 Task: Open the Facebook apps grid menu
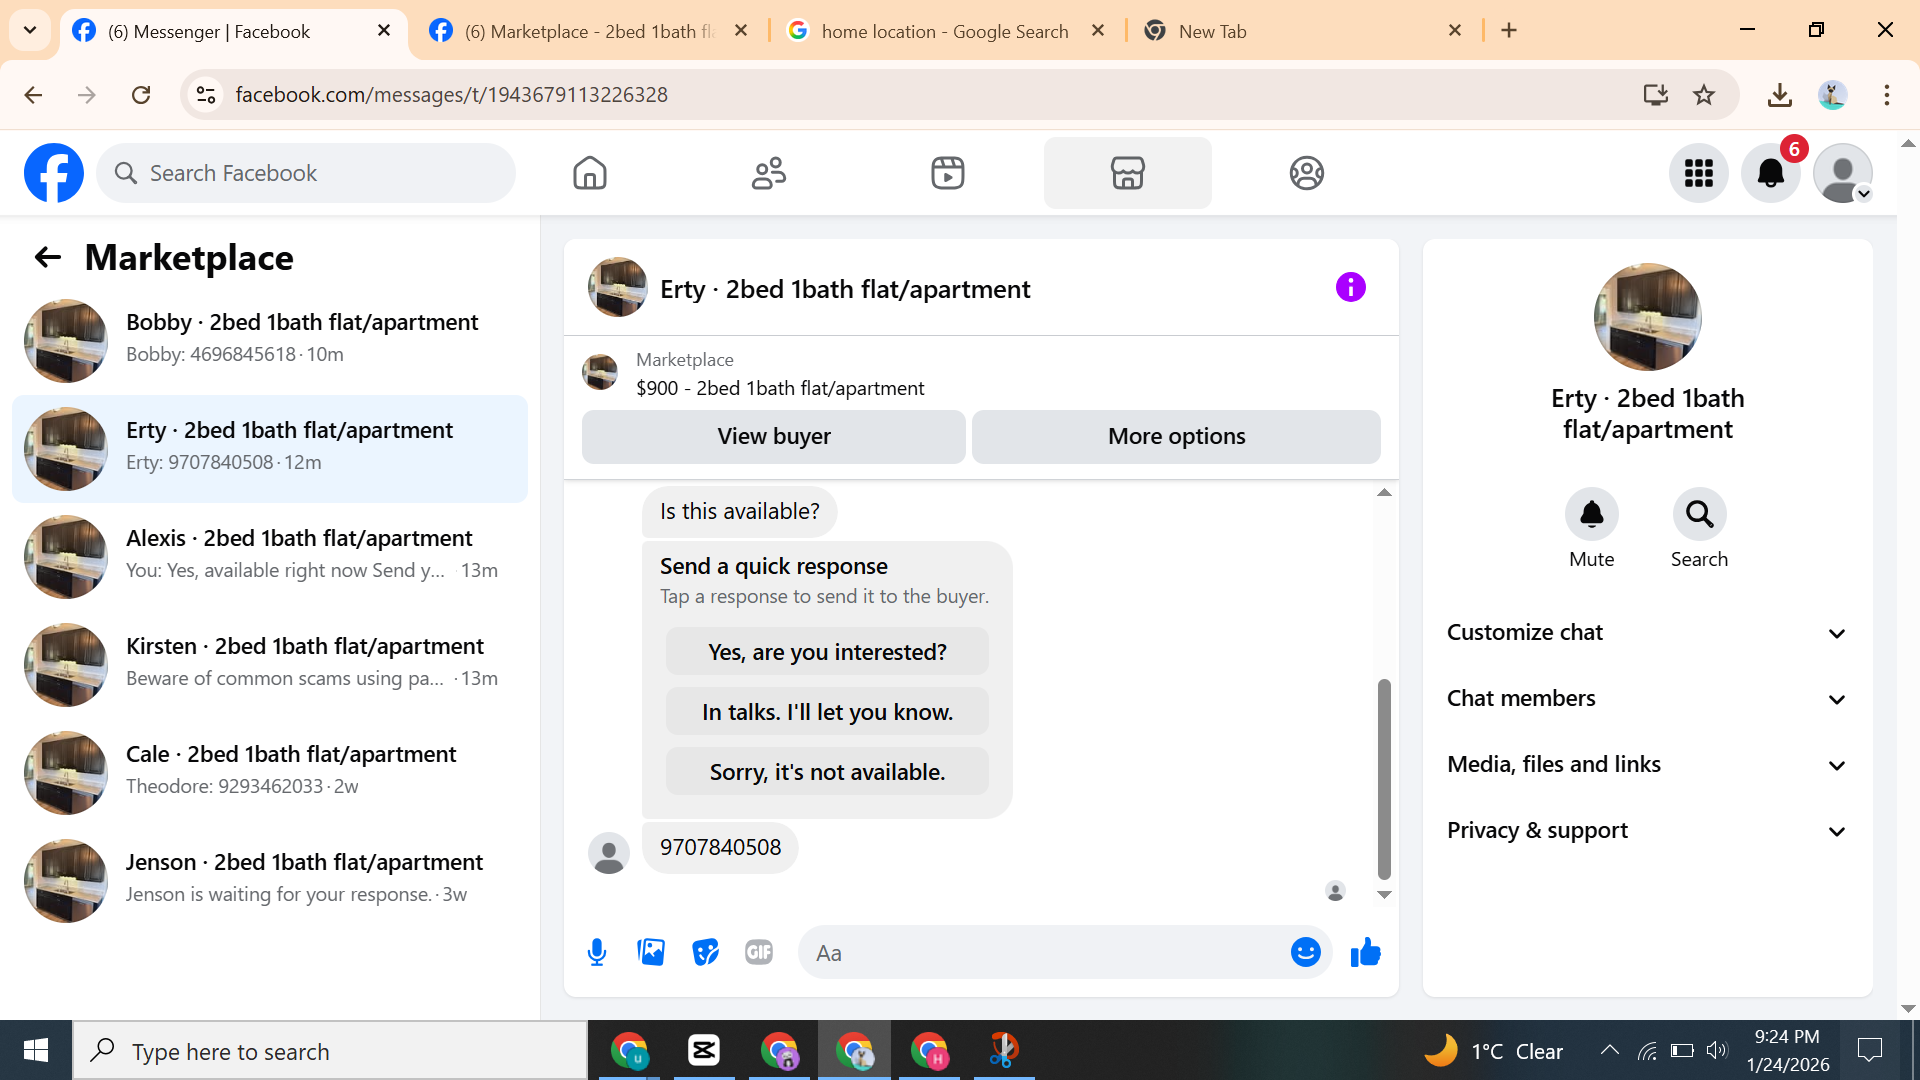point(1698,173)
